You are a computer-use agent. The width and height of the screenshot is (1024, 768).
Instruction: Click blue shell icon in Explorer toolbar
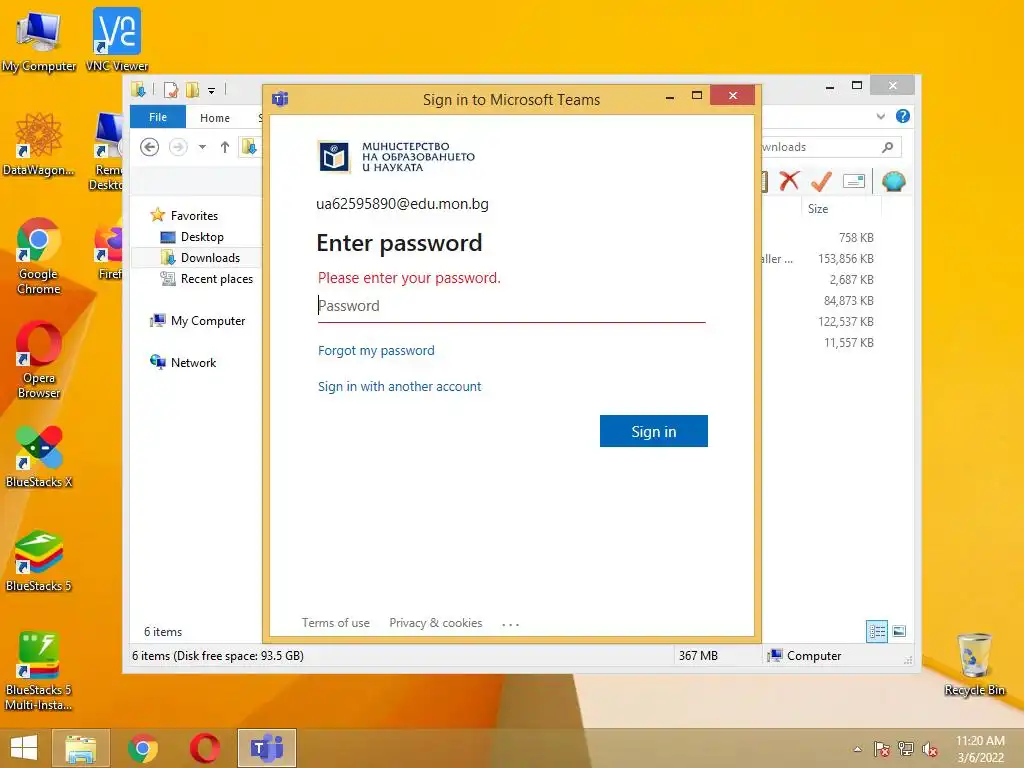tap(893, 181)
